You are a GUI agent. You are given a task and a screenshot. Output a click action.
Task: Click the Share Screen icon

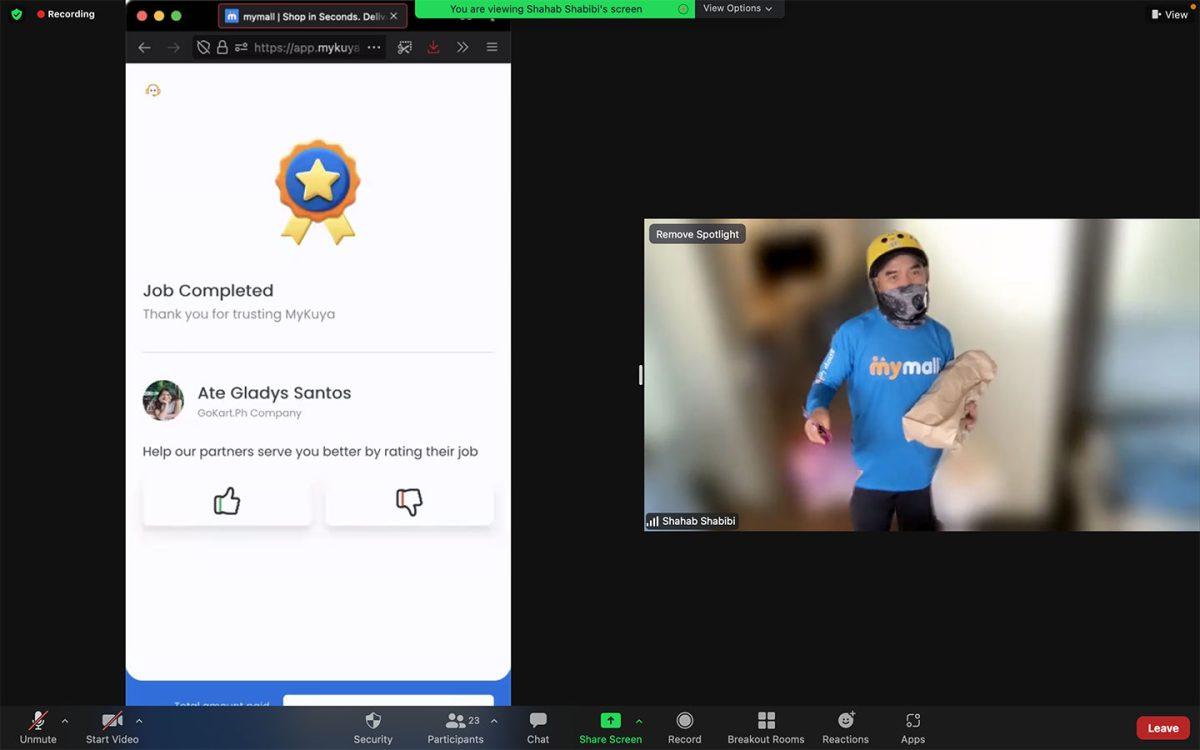tap(610, 721)
